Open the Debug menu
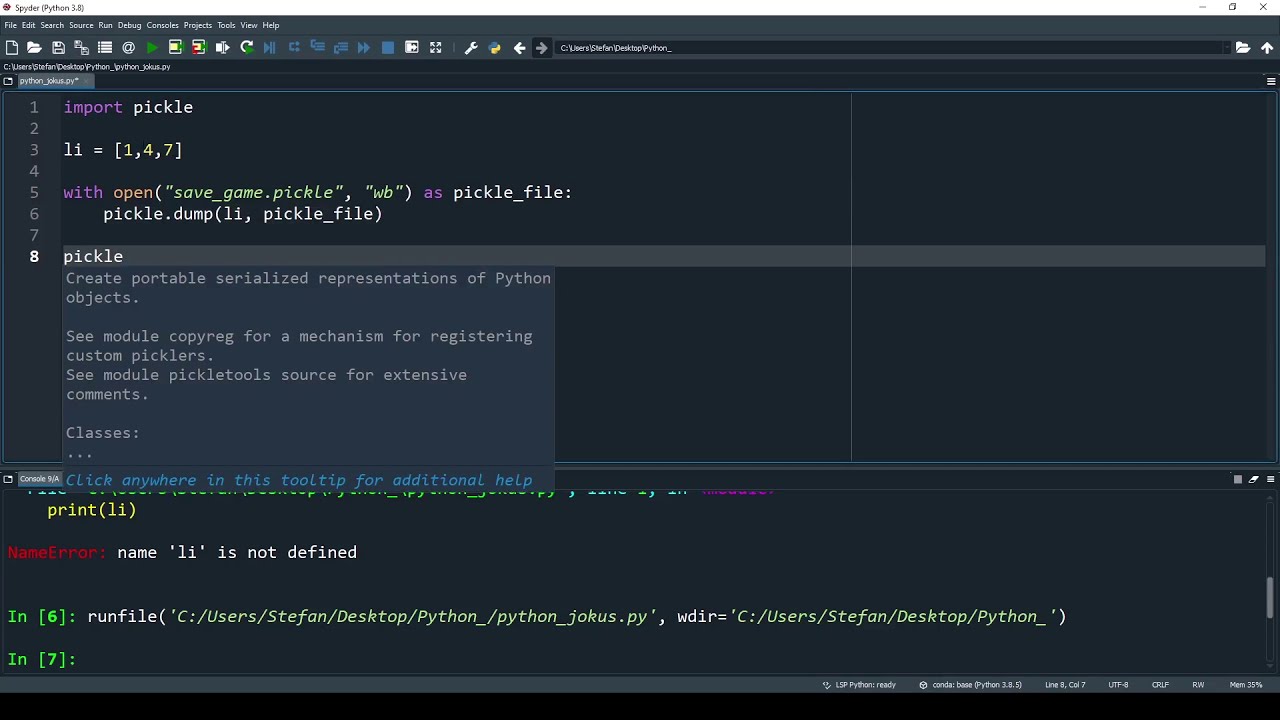The height and width of the screenshot is (720, 1280). click(130, 25)
